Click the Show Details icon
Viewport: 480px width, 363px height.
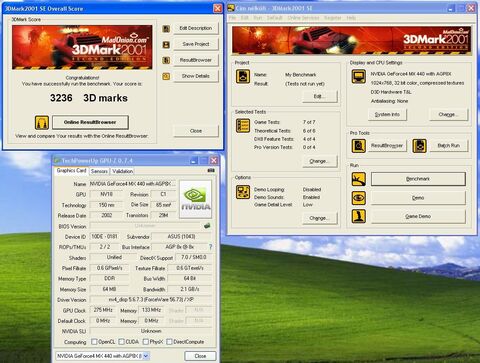pyautogui.click(x=166, y=76)
